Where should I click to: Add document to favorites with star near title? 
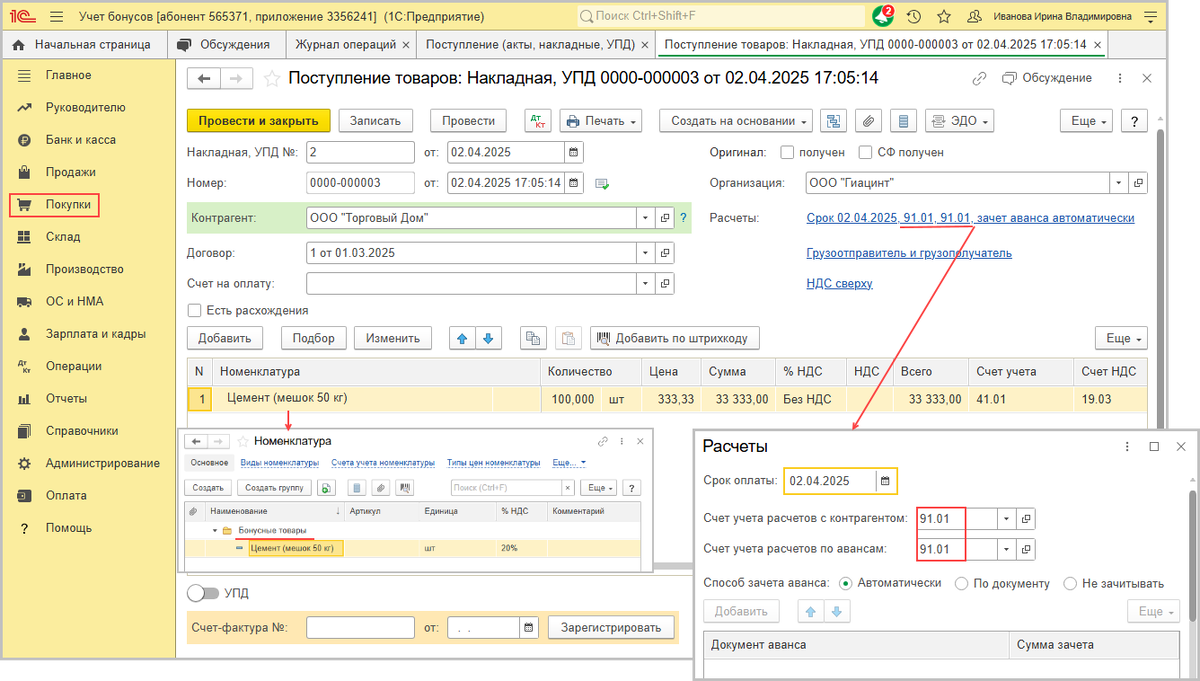coord(272,79)
